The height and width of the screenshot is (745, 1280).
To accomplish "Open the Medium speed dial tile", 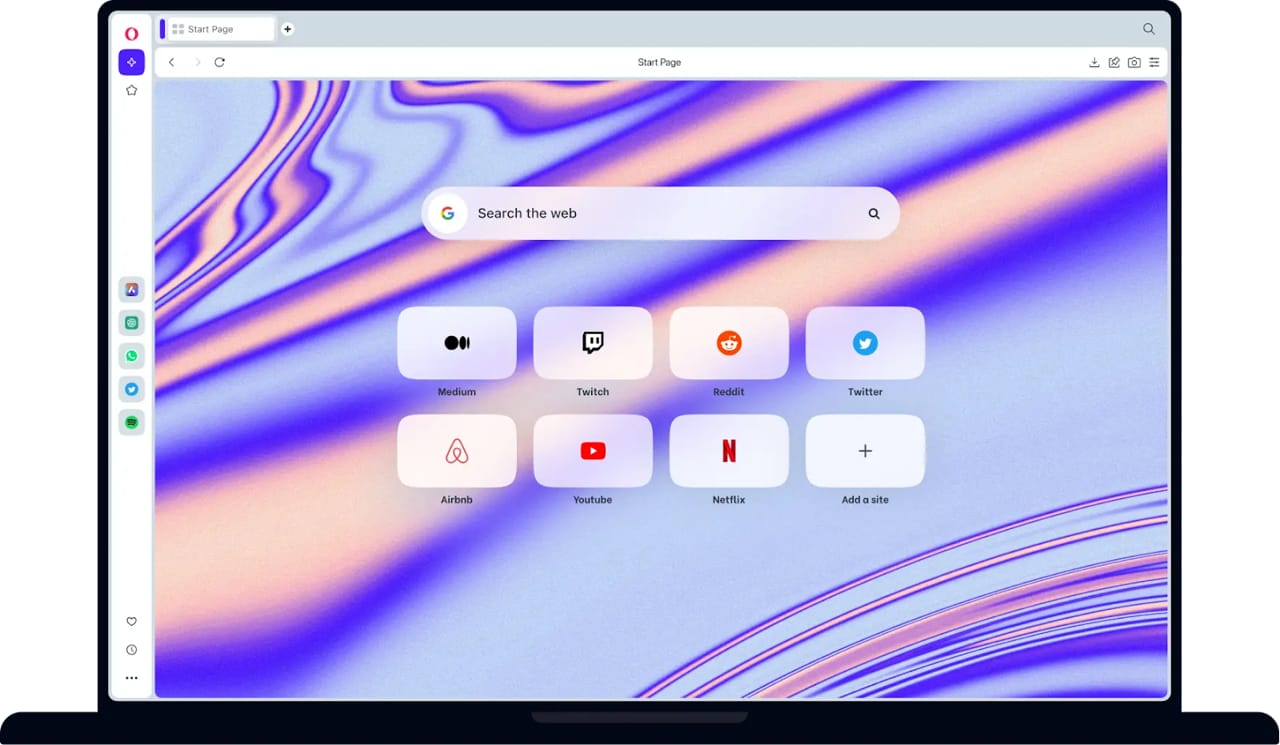I will (457, 343).
